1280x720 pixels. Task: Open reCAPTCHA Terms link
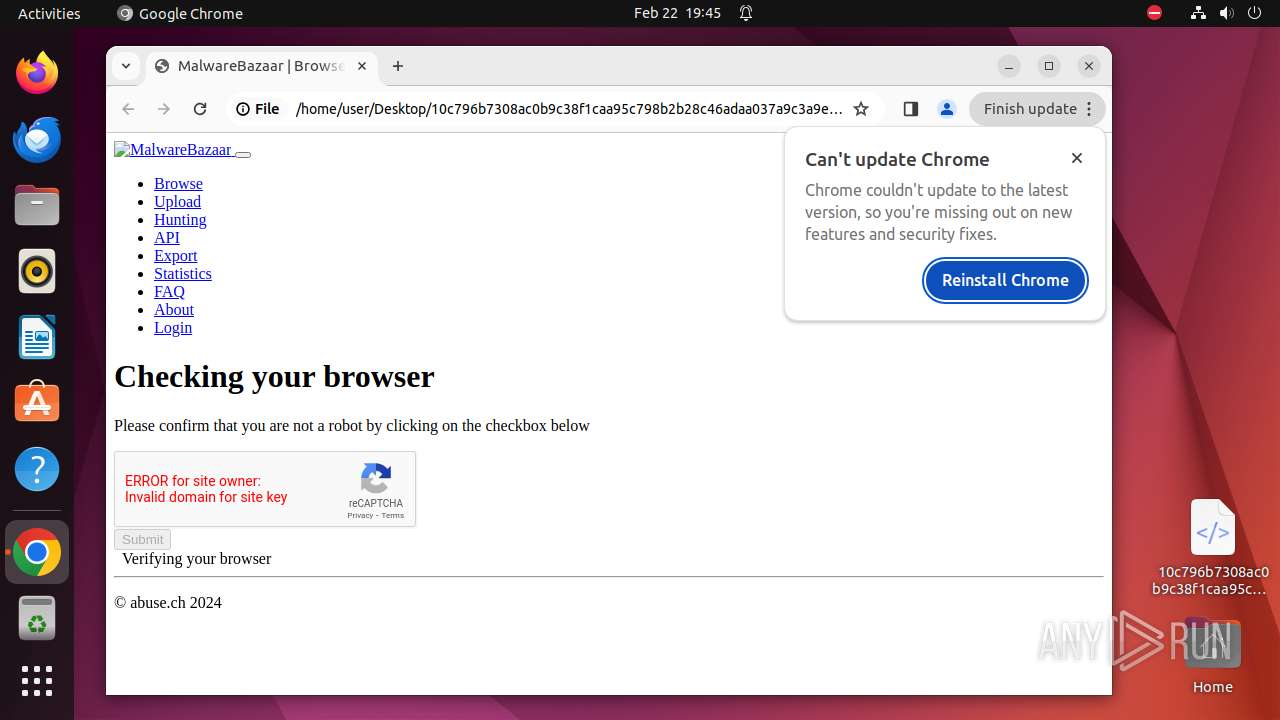(x=393, y=515)
